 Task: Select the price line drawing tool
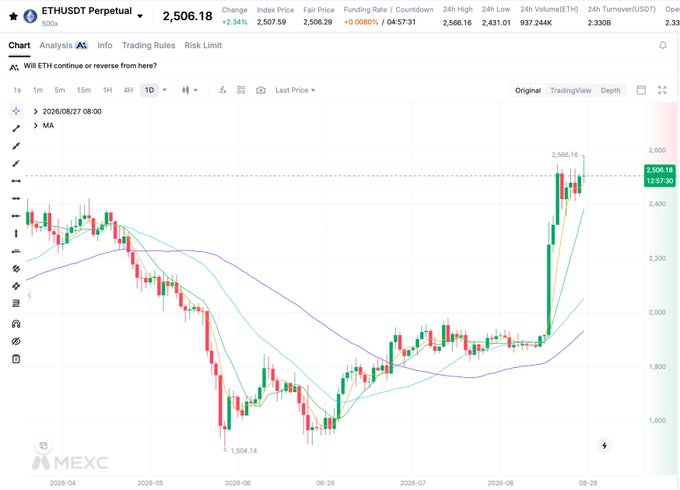coord(16,251)
